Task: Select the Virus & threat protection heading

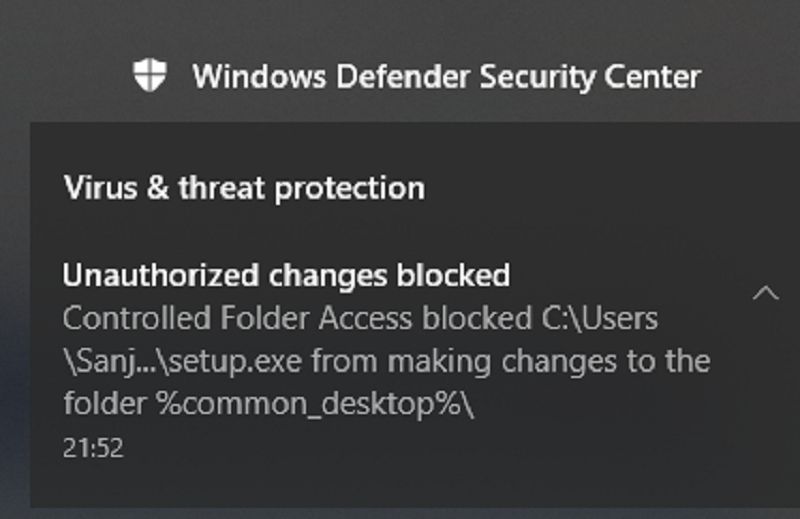Action: 243,187
